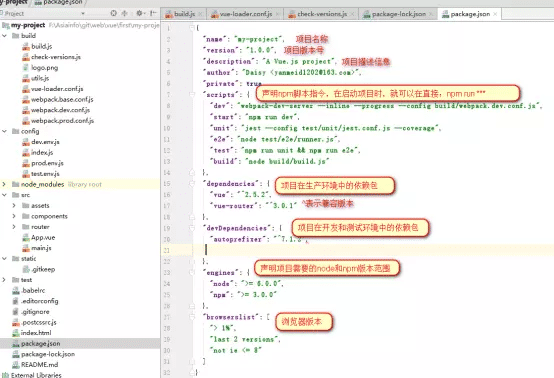Select prod.env.js file
Viewport: 554px width, 378px height.
43,163
